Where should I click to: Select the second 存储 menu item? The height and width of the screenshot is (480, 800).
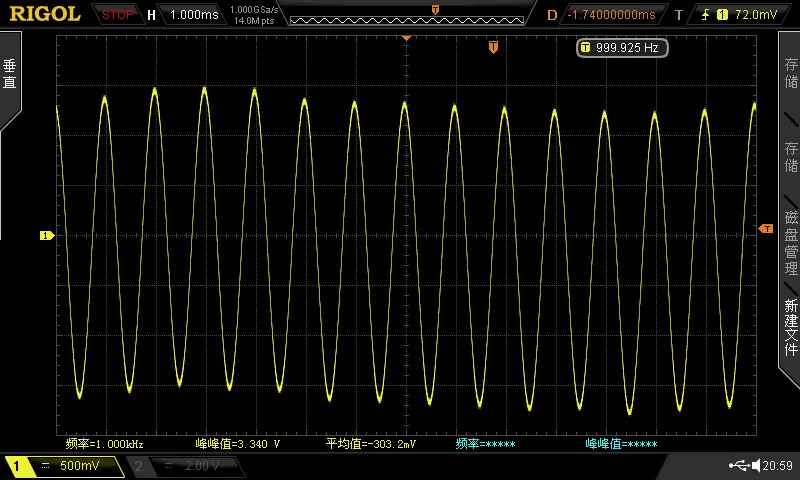pos(791,157)
